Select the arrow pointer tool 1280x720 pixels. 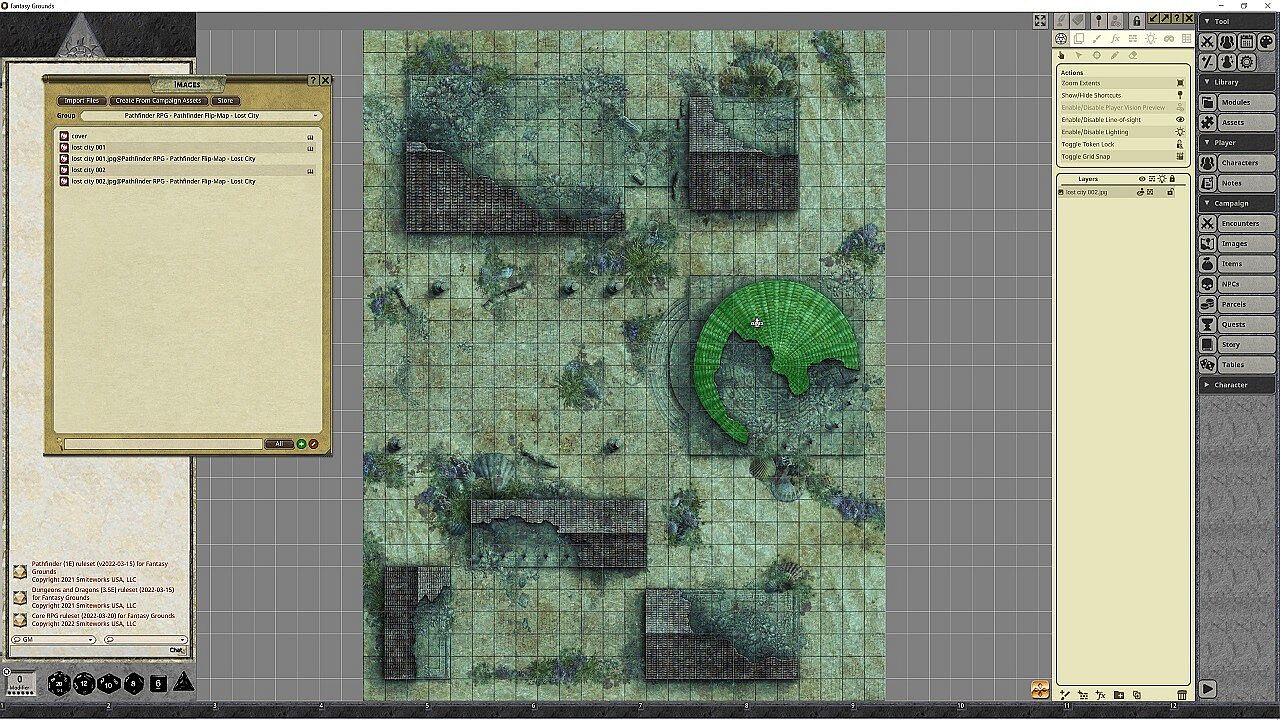coord(1079,56)
